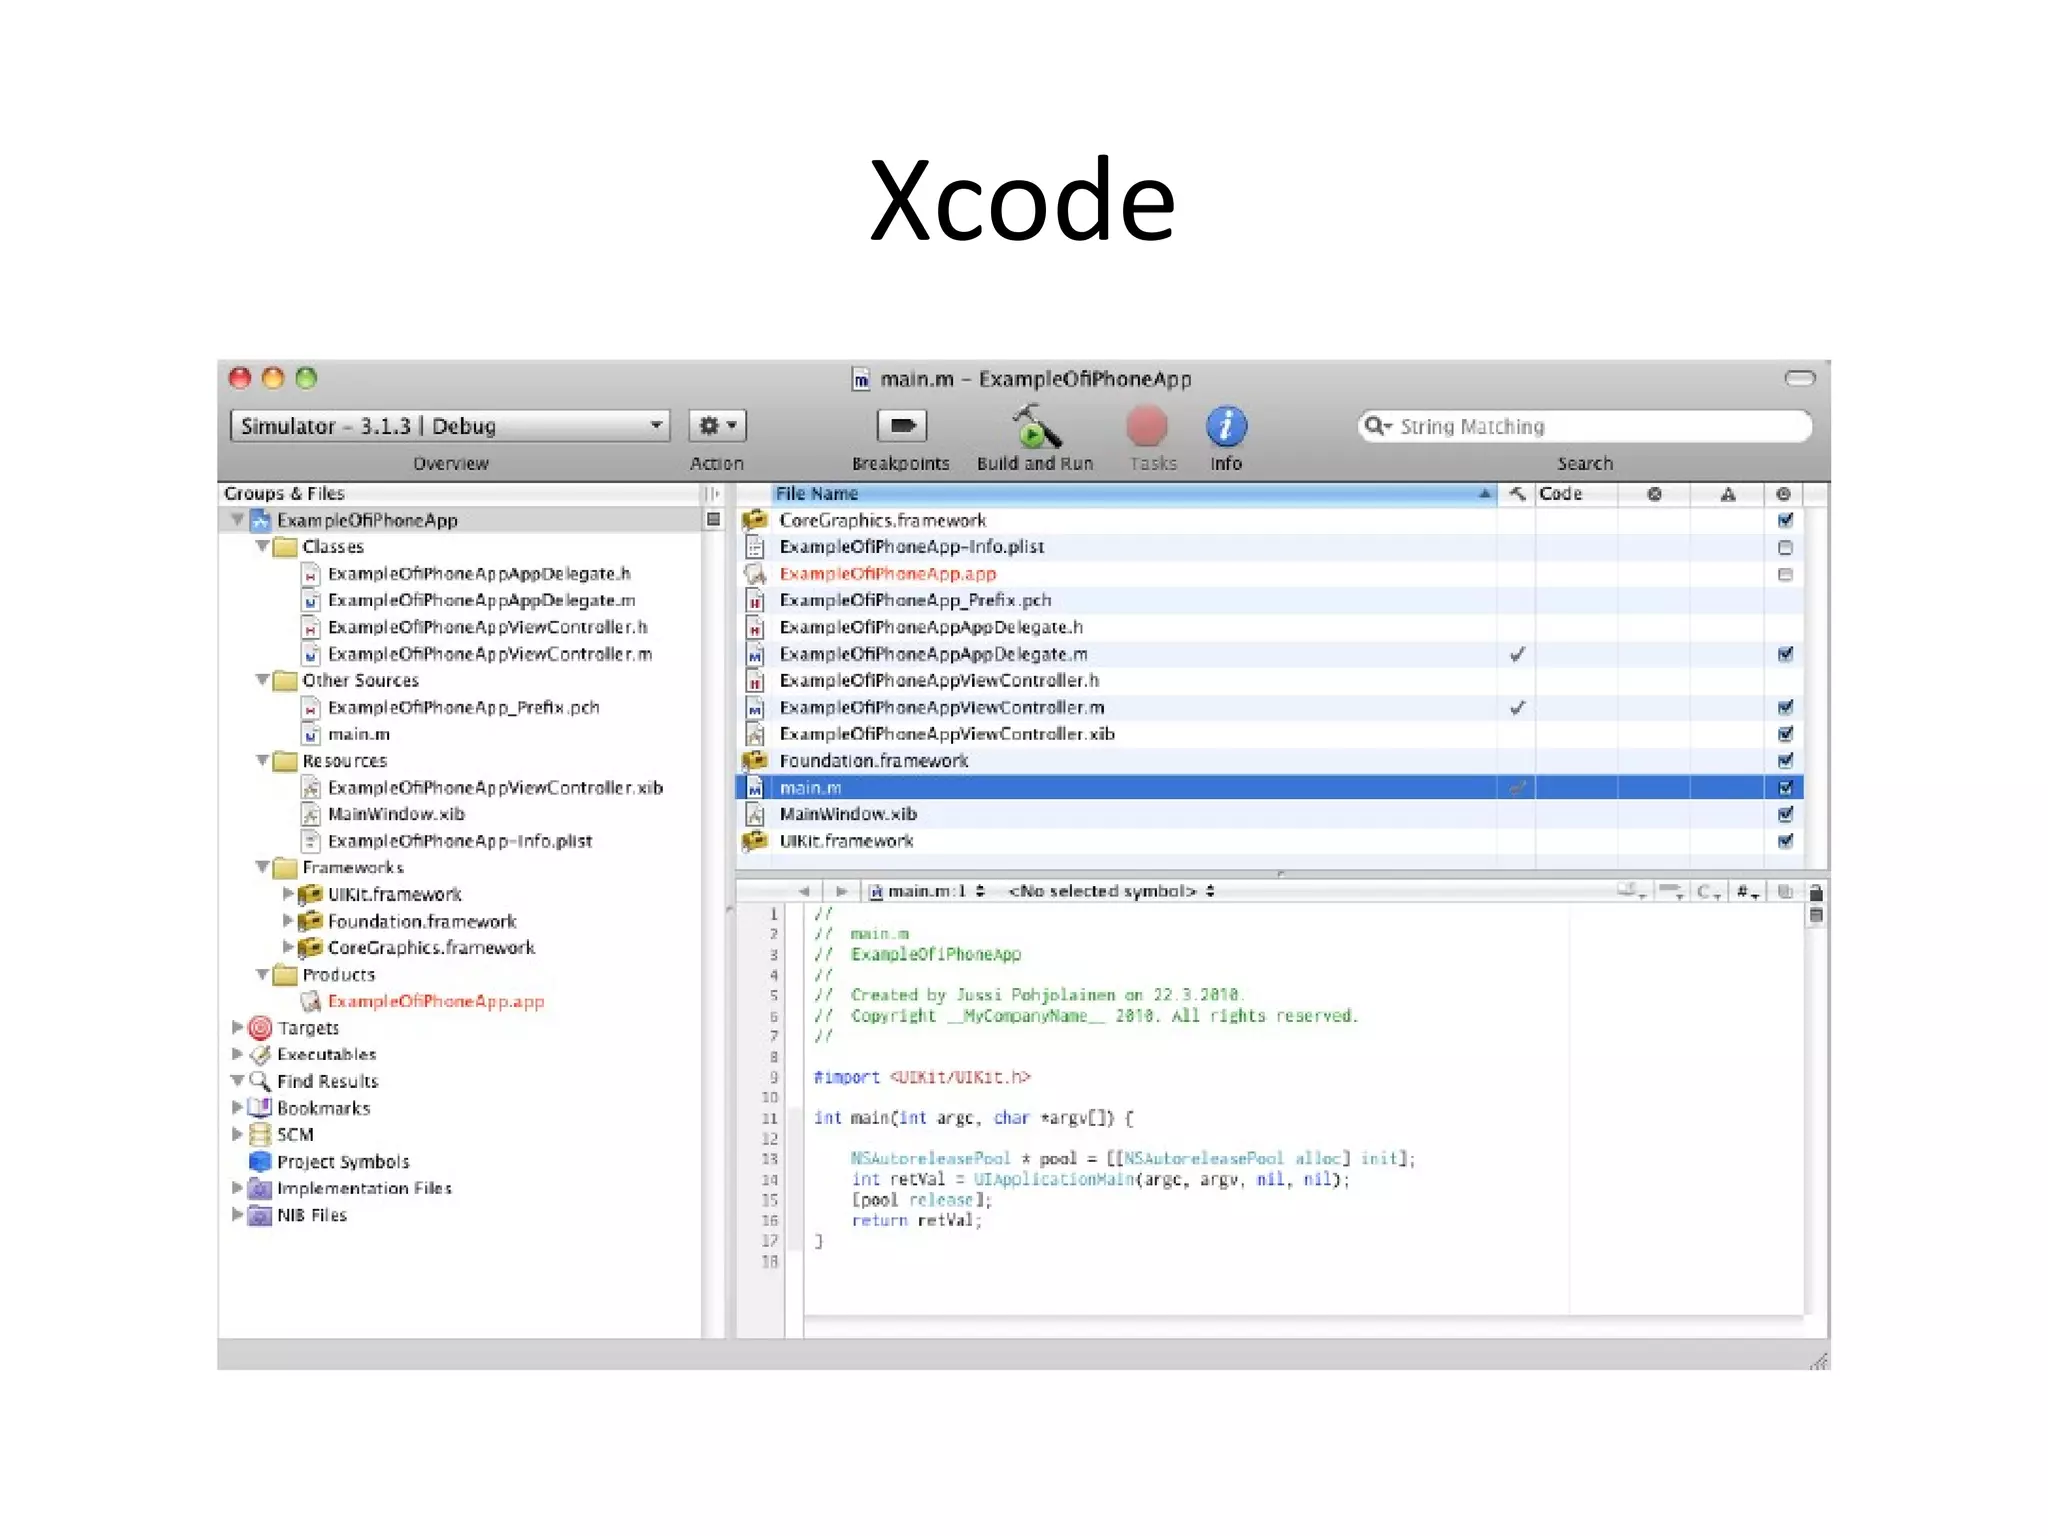Image resolution: width=2048 pixels, height=1536 pixels.
Task: Click the window resize grip
Action: coord(1819,1361)
